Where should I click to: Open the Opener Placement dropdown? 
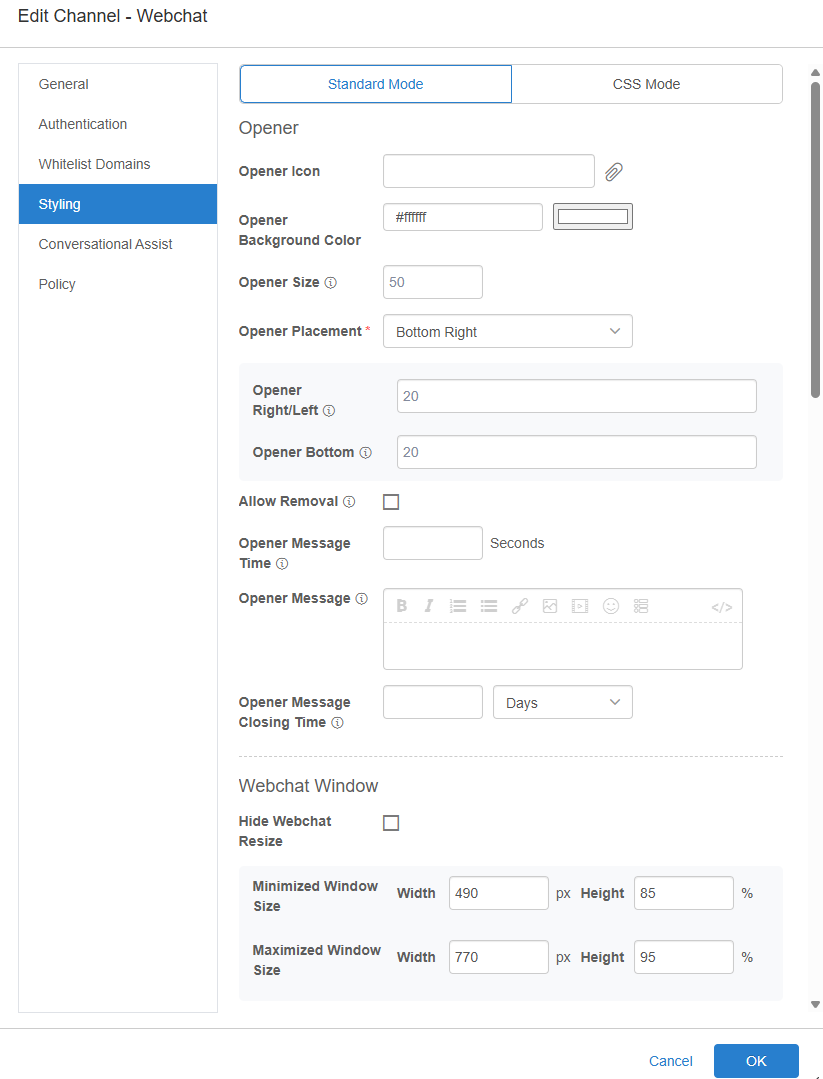tap(507, 332)
